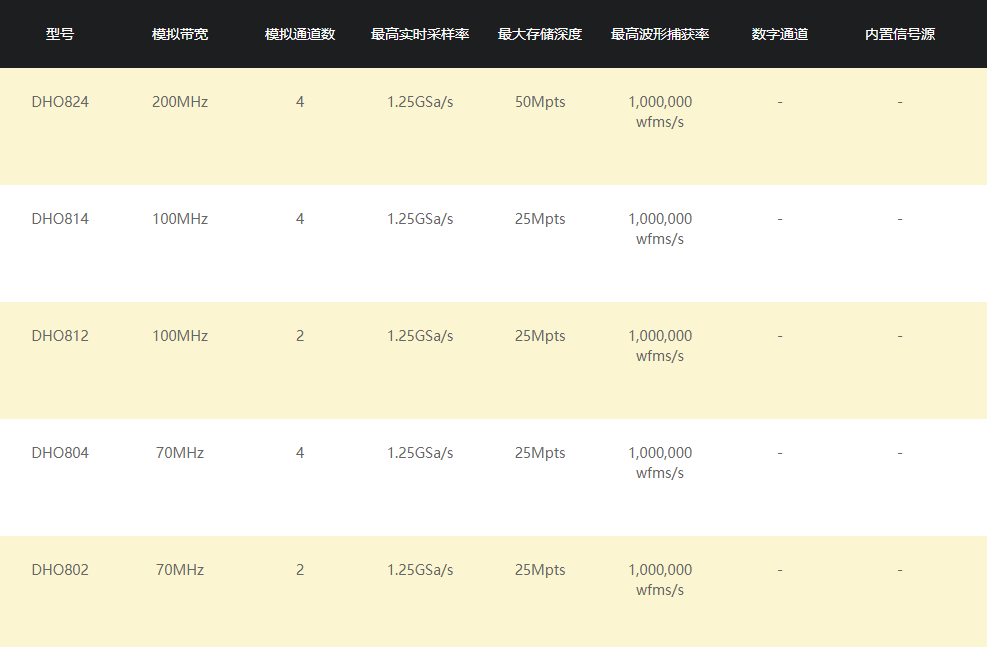This screenshot has width=987, height=647.
Task: Click the 70MHz bandwidth in the DHO804 row
Action: pos(180,453)
